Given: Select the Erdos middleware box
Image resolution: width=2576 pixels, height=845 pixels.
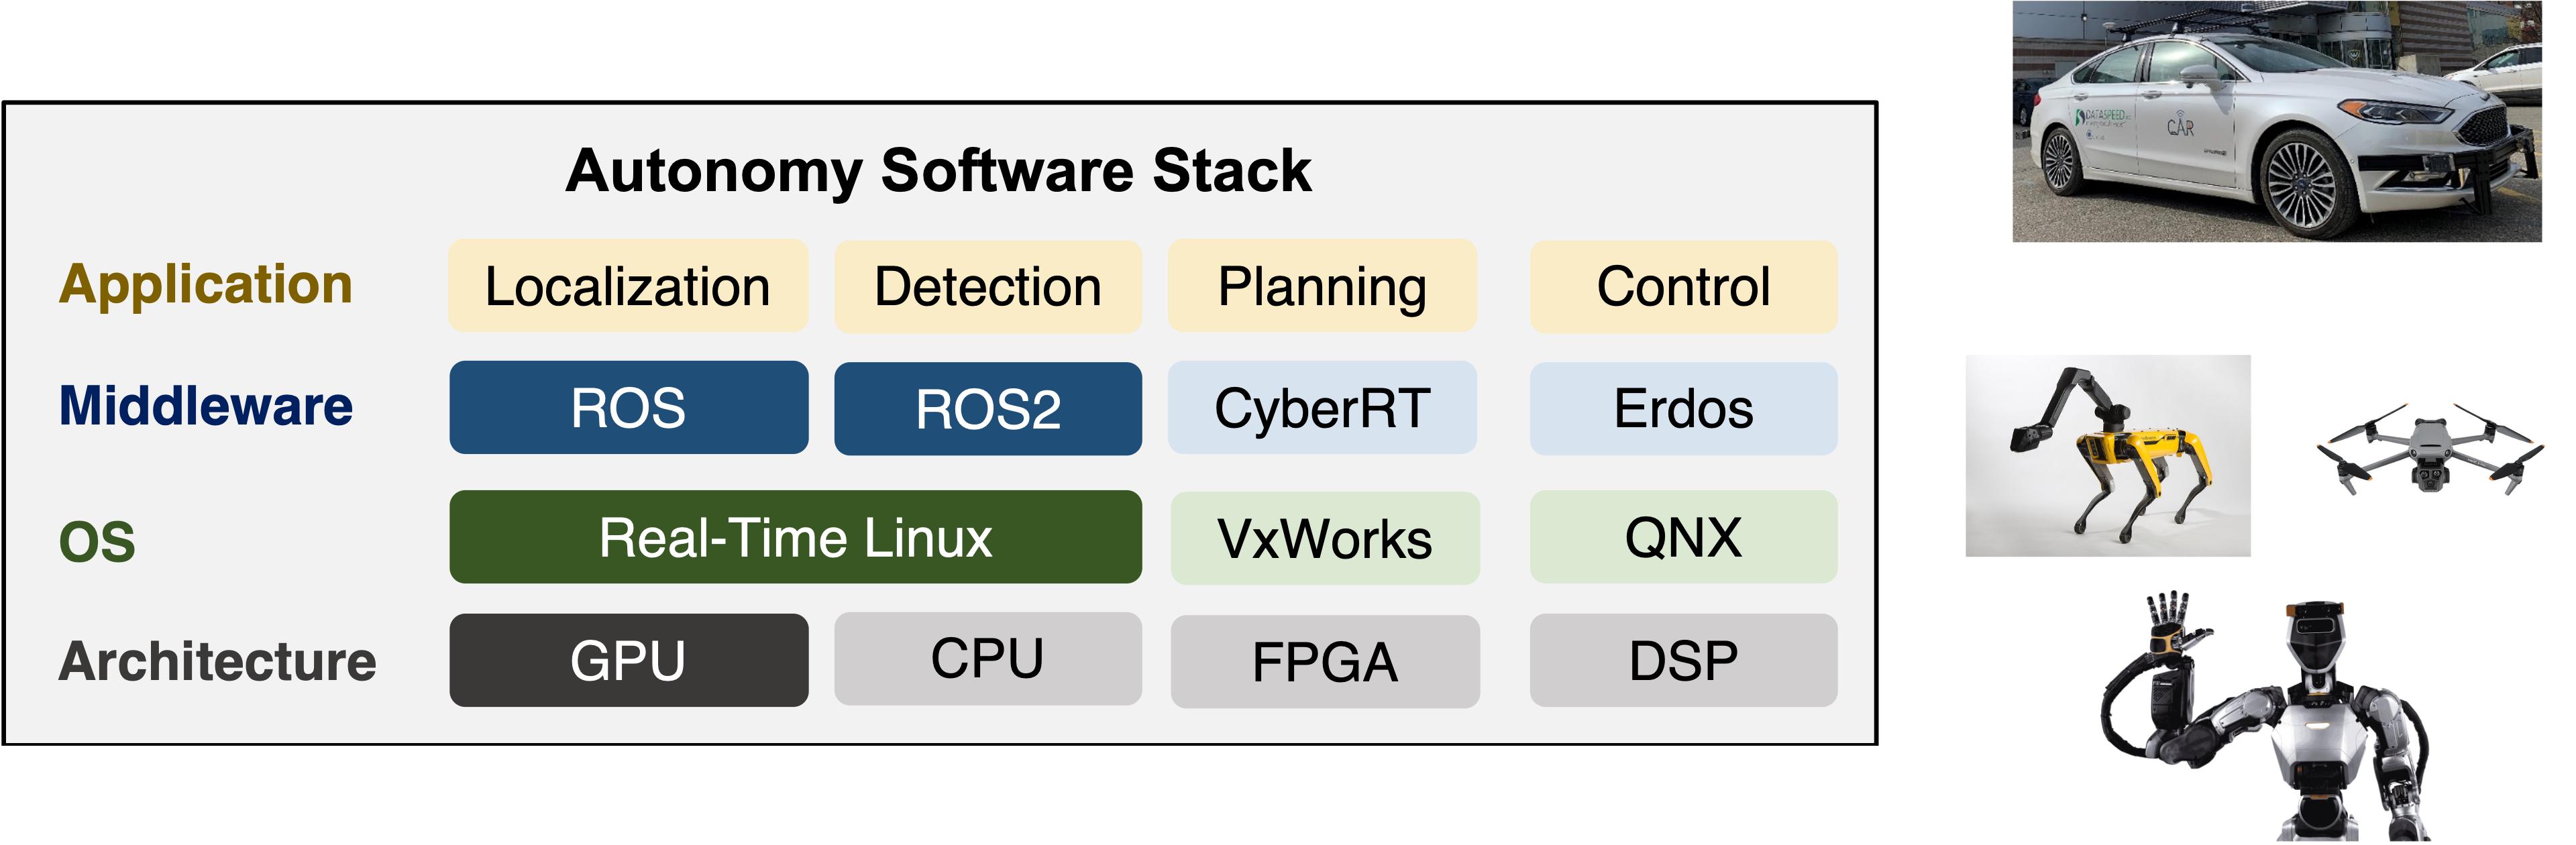Looking at the screenshot, I should point(1683,408).
